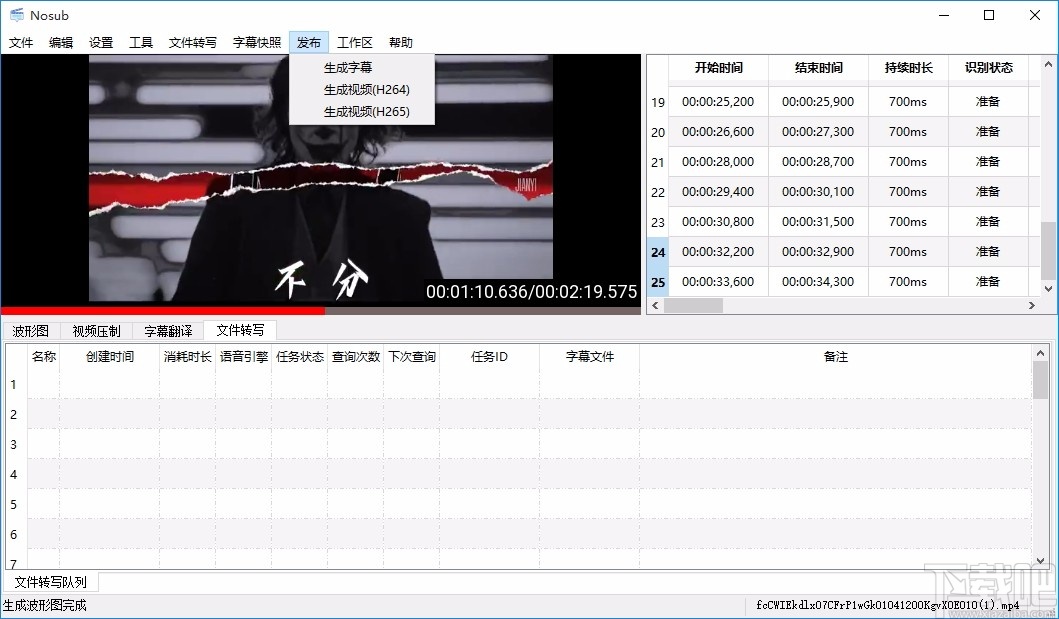Click end time 00:00:32,900 cell
Viewport: 1059px width, 619px height.
pos(818,252)
